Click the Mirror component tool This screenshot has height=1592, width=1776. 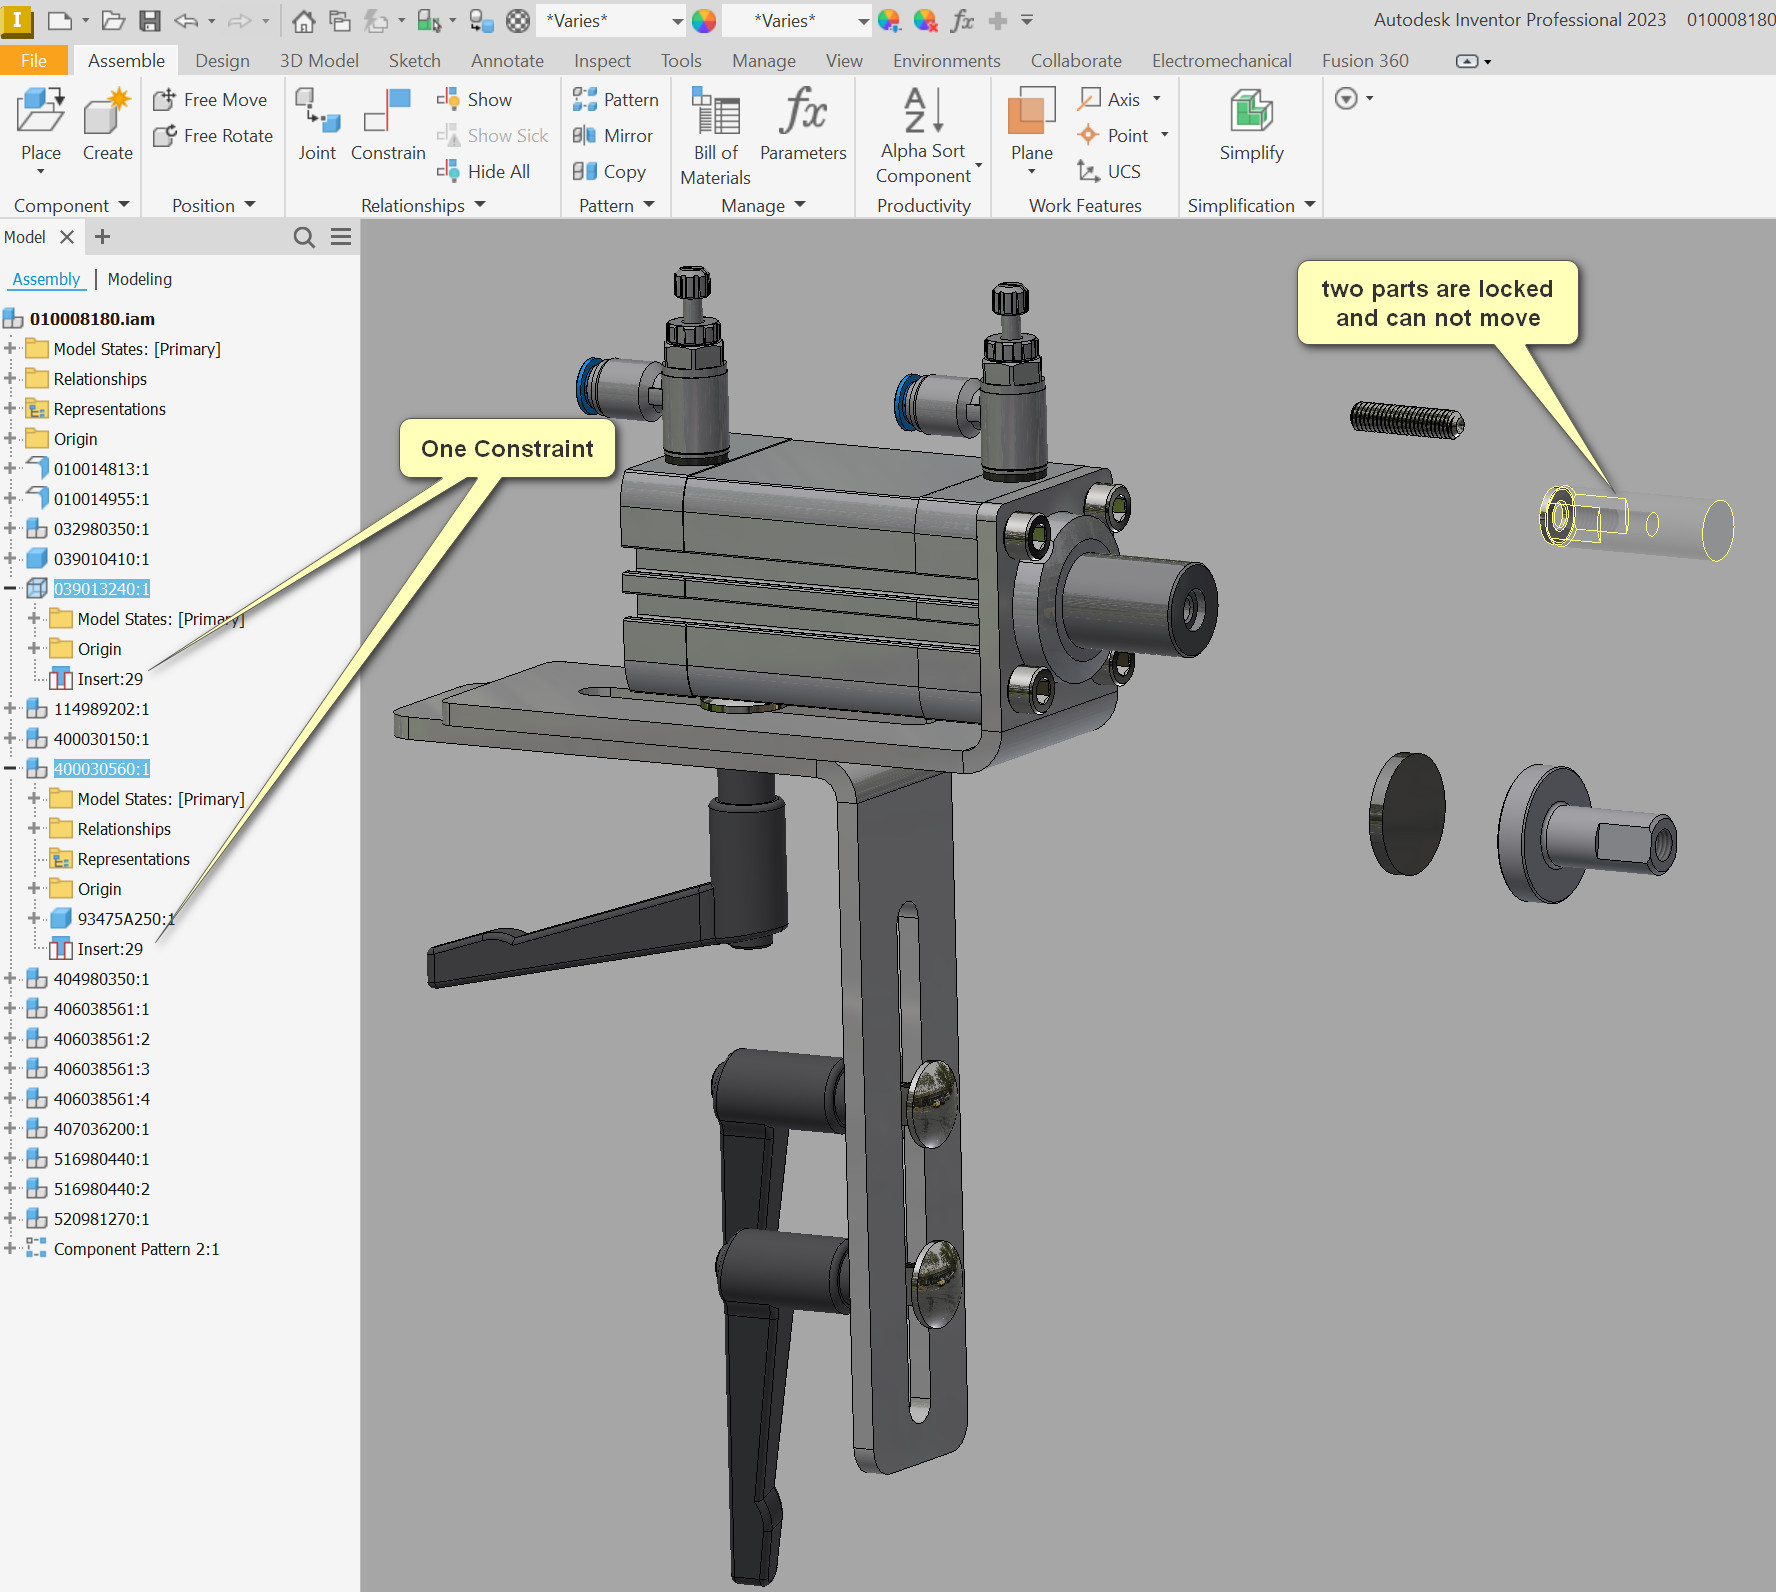click(613, 135)
